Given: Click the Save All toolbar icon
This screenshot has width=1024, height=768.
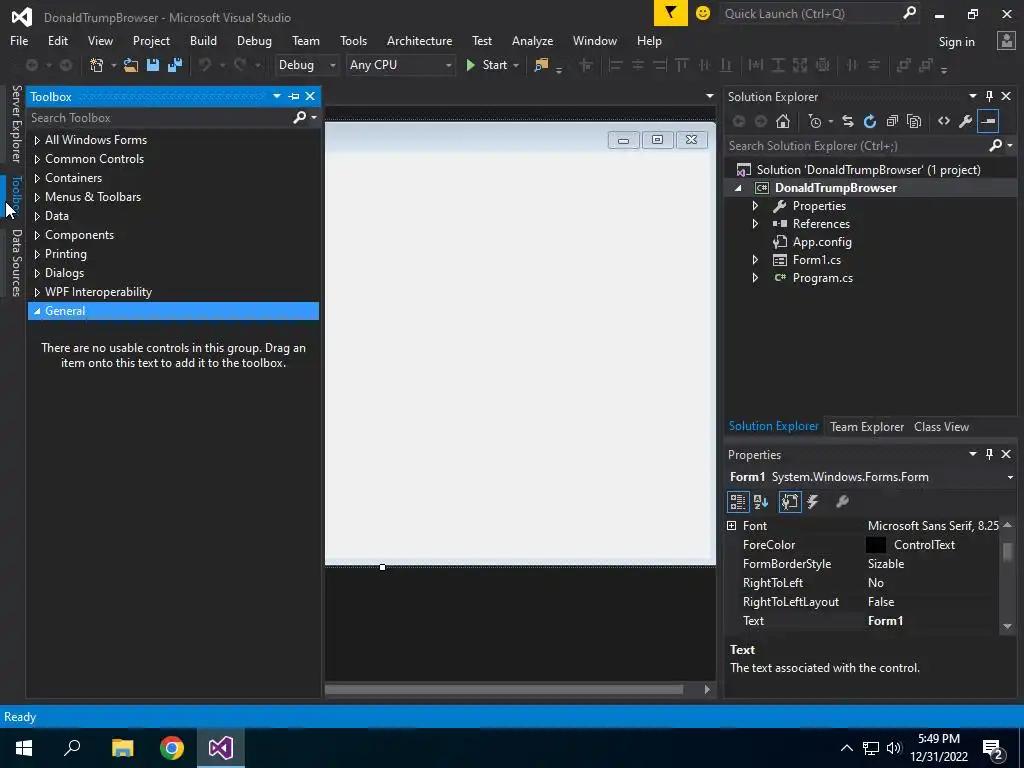Looking at the screenshot, I should (175, 65).
